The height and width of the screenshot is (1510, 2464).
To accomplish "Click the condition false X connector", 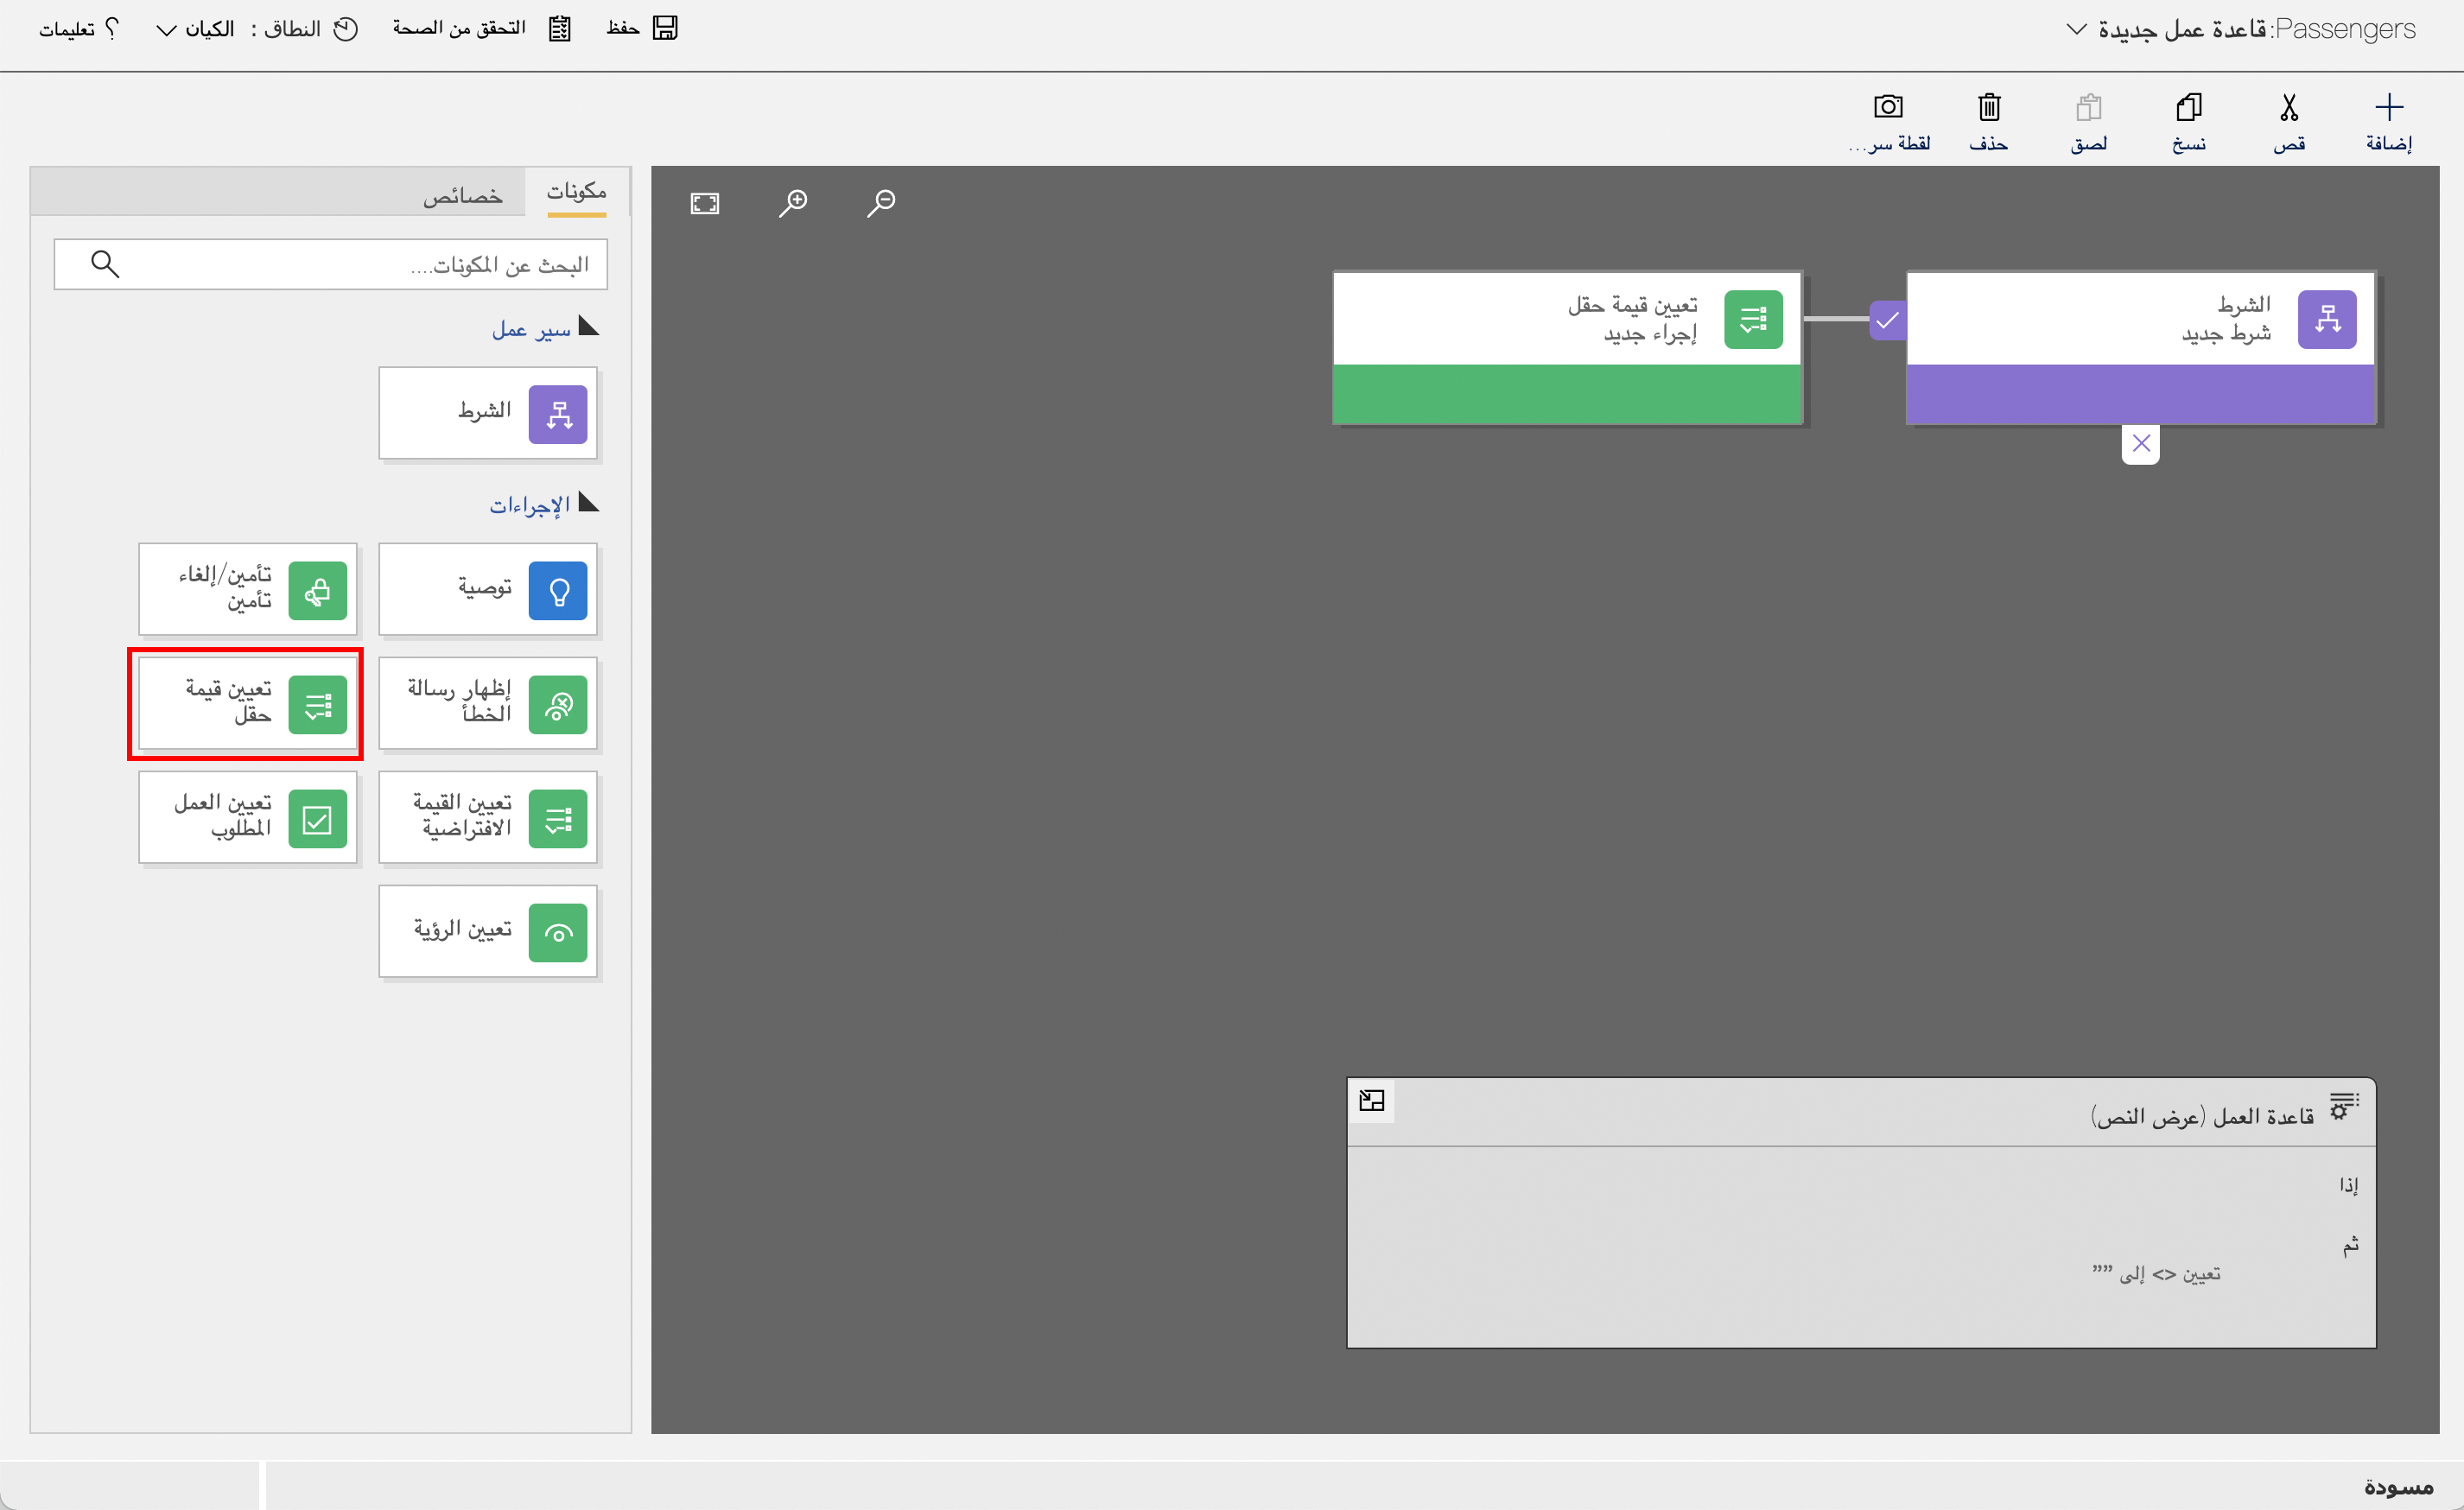I will point(2140,444).
